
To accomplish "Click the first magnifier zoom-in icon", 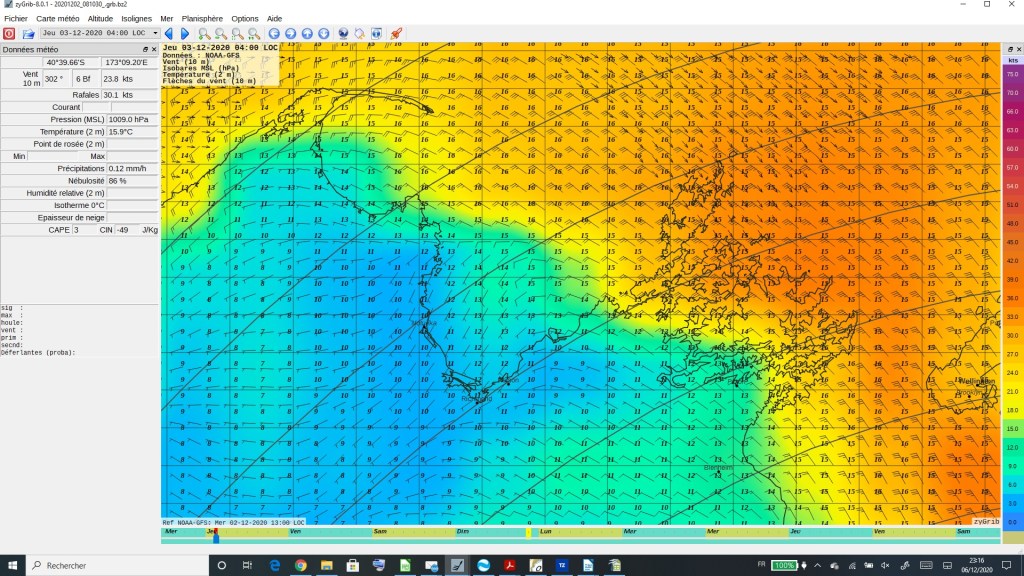I will [x=203, y=33].
